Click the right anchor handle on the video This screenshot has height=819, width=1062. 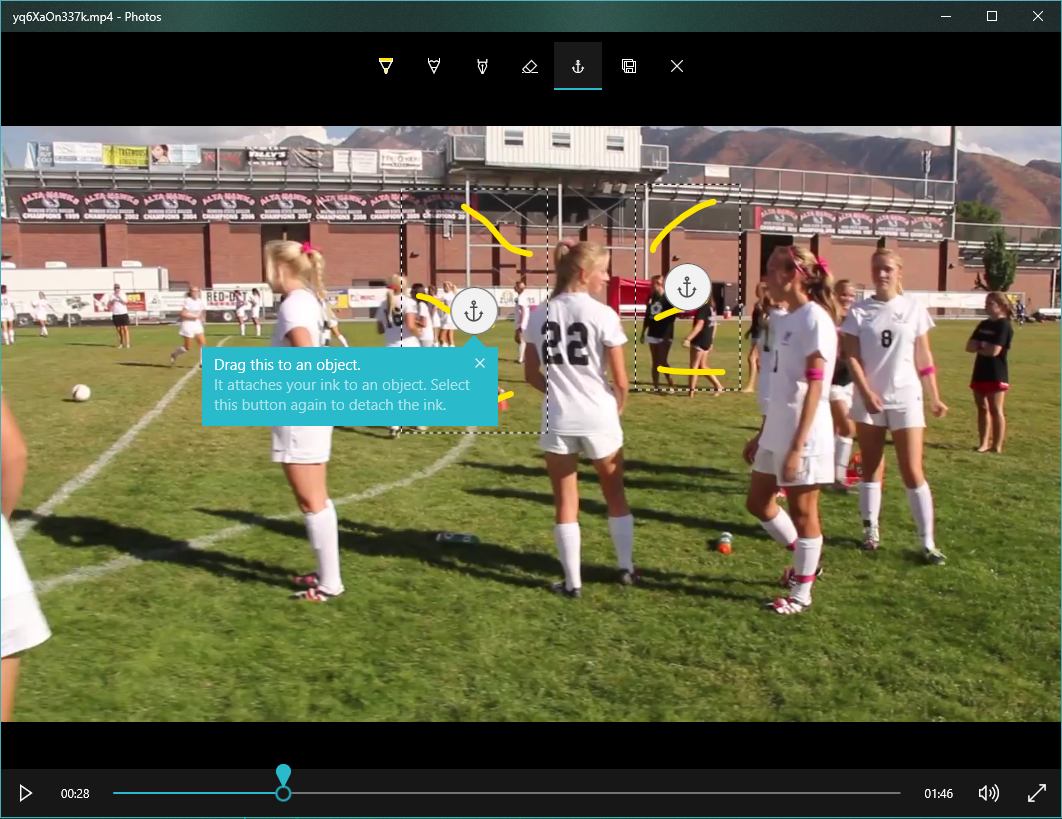coord(687,288)
